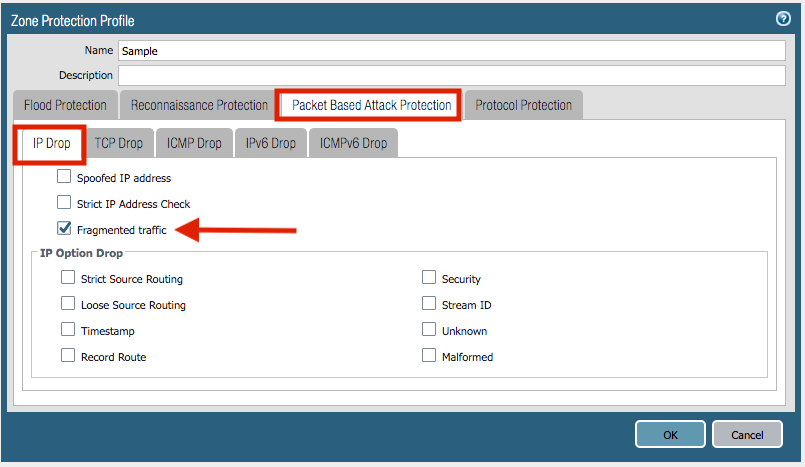Open the ICMP Drop sub-tab
This screenshot has height=467, width=805.
194,143
